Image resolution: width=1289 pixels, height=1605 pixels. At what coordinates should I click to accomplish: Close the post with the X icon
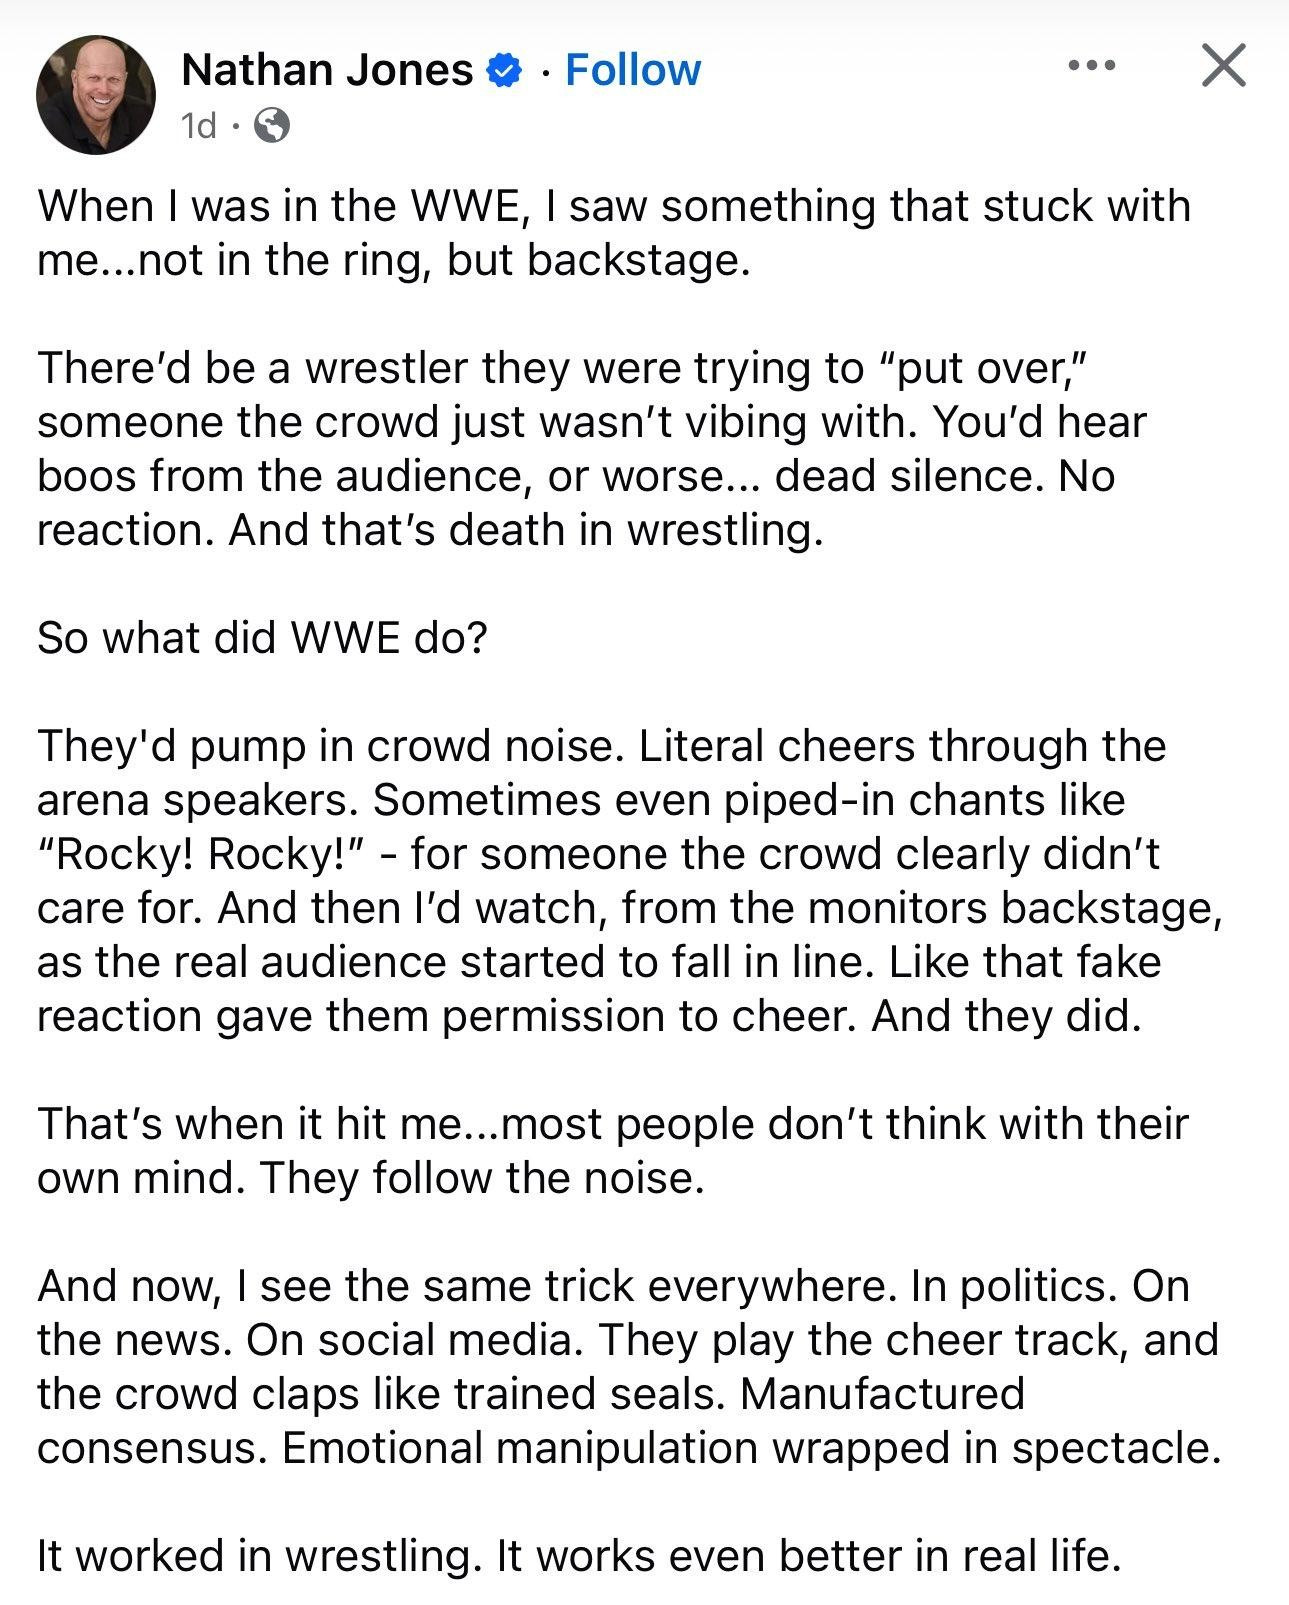(1222, 66)
